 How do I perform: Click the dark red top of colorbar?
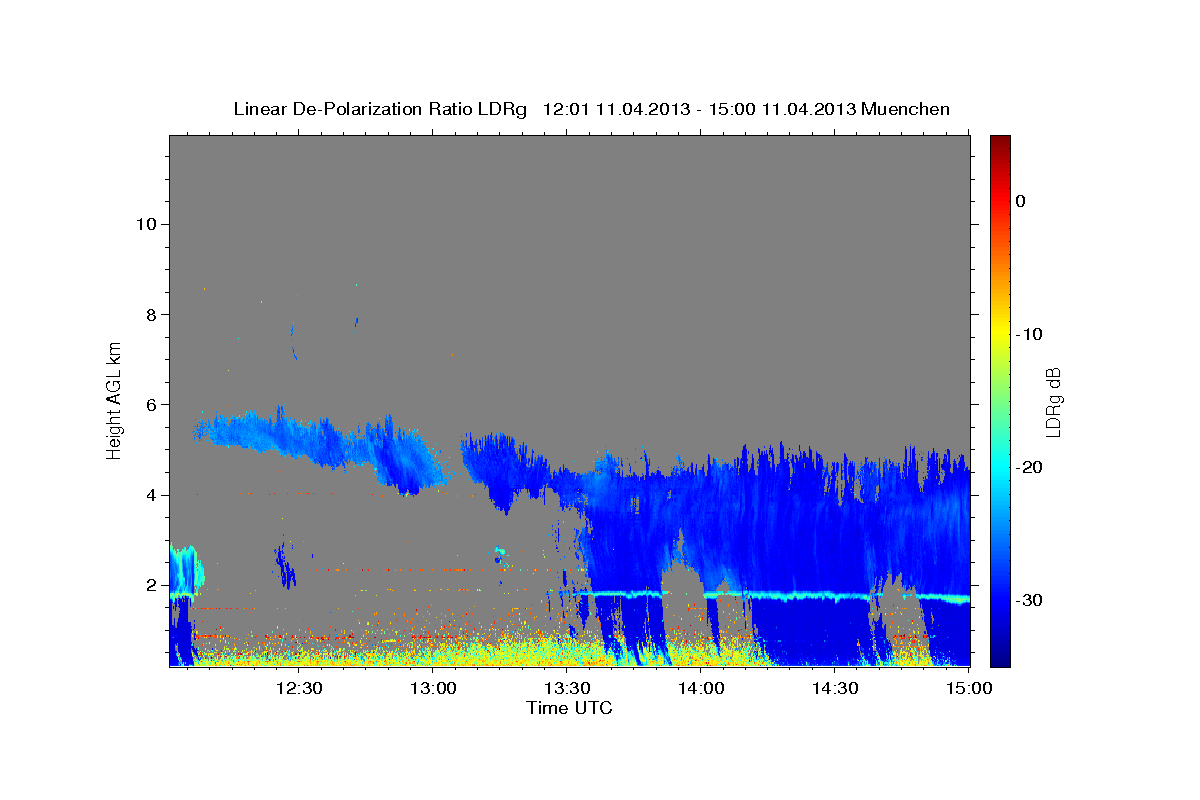tap(1000, 145)
